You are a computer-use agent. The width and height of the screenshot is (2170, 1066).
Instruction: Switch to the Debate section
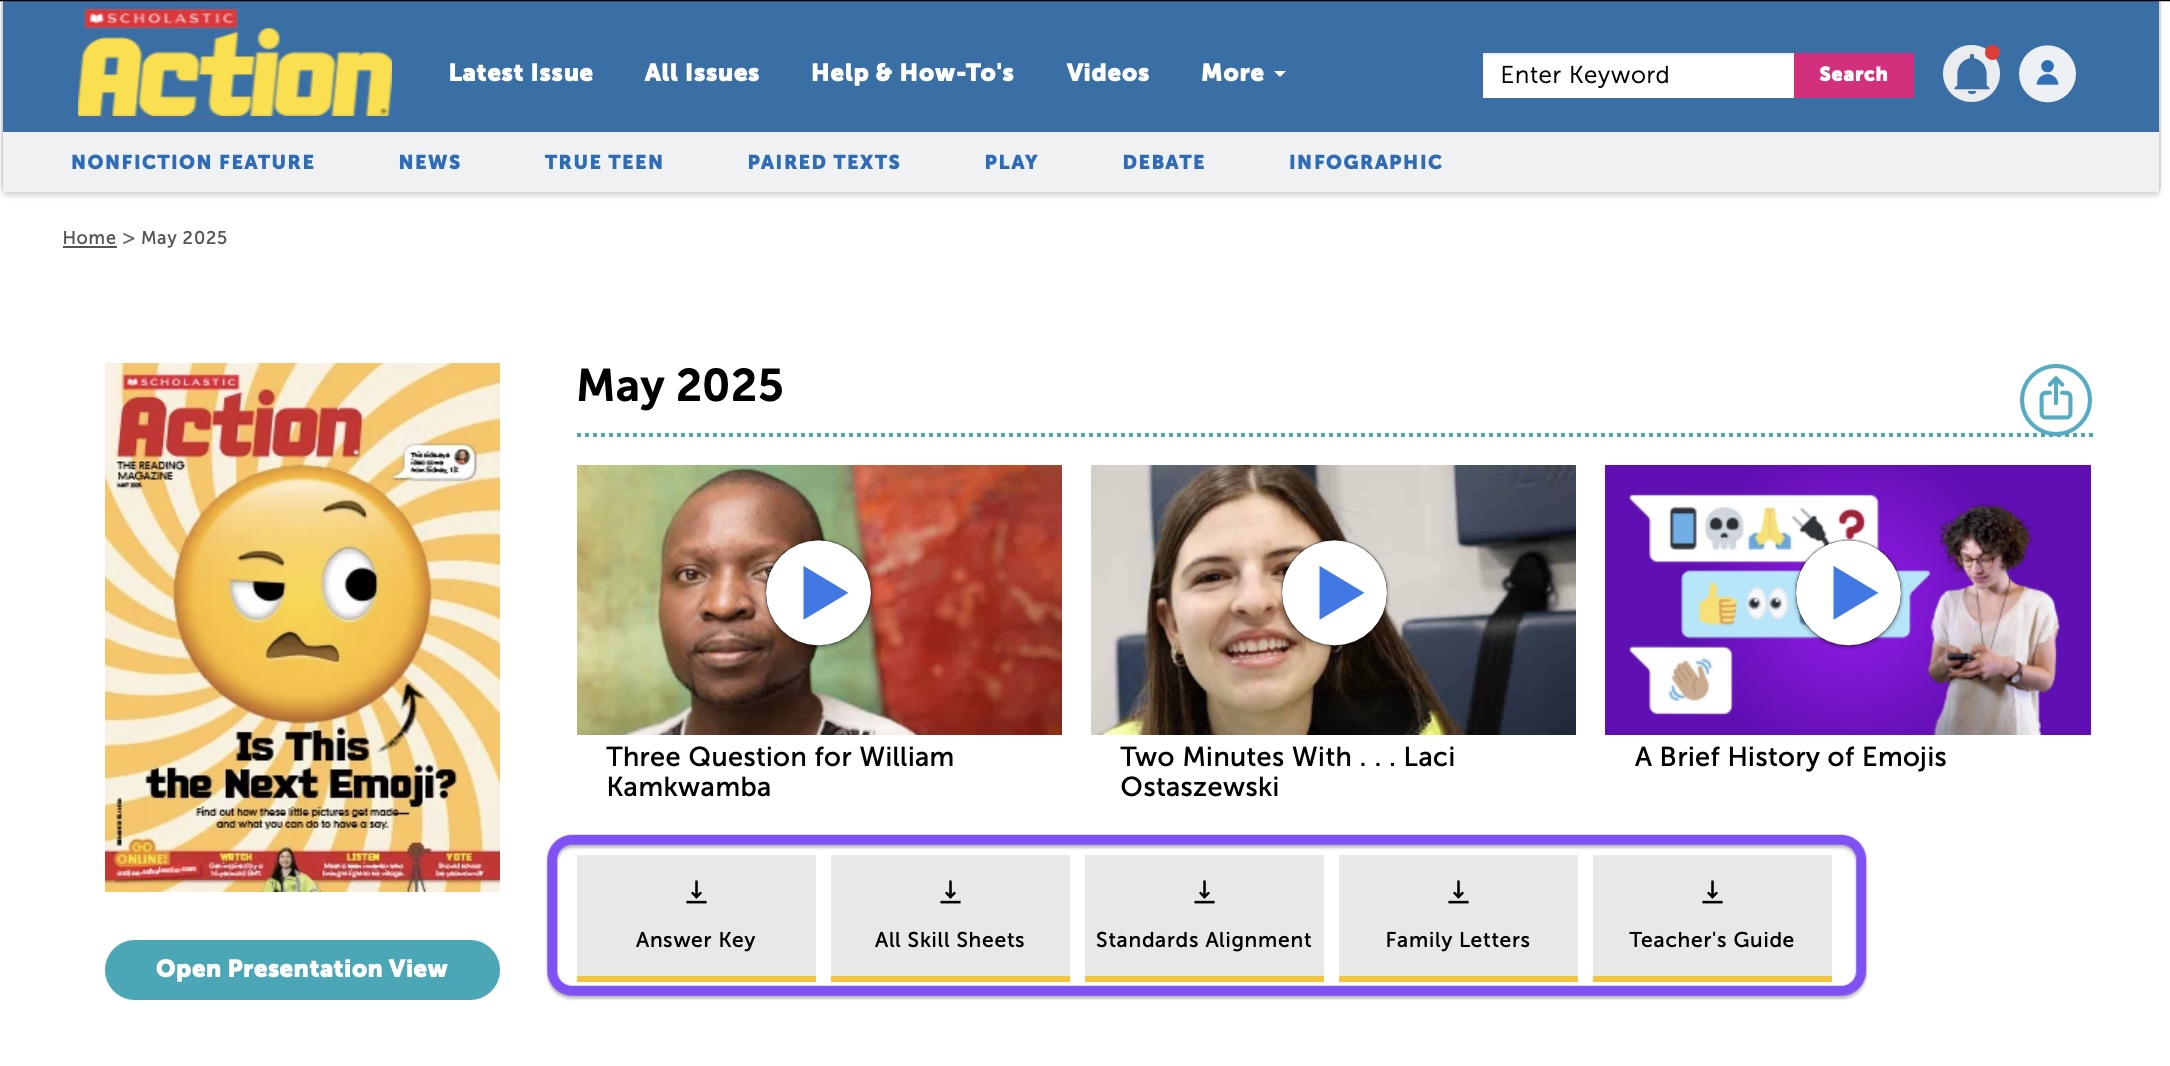click(1164, 162)
